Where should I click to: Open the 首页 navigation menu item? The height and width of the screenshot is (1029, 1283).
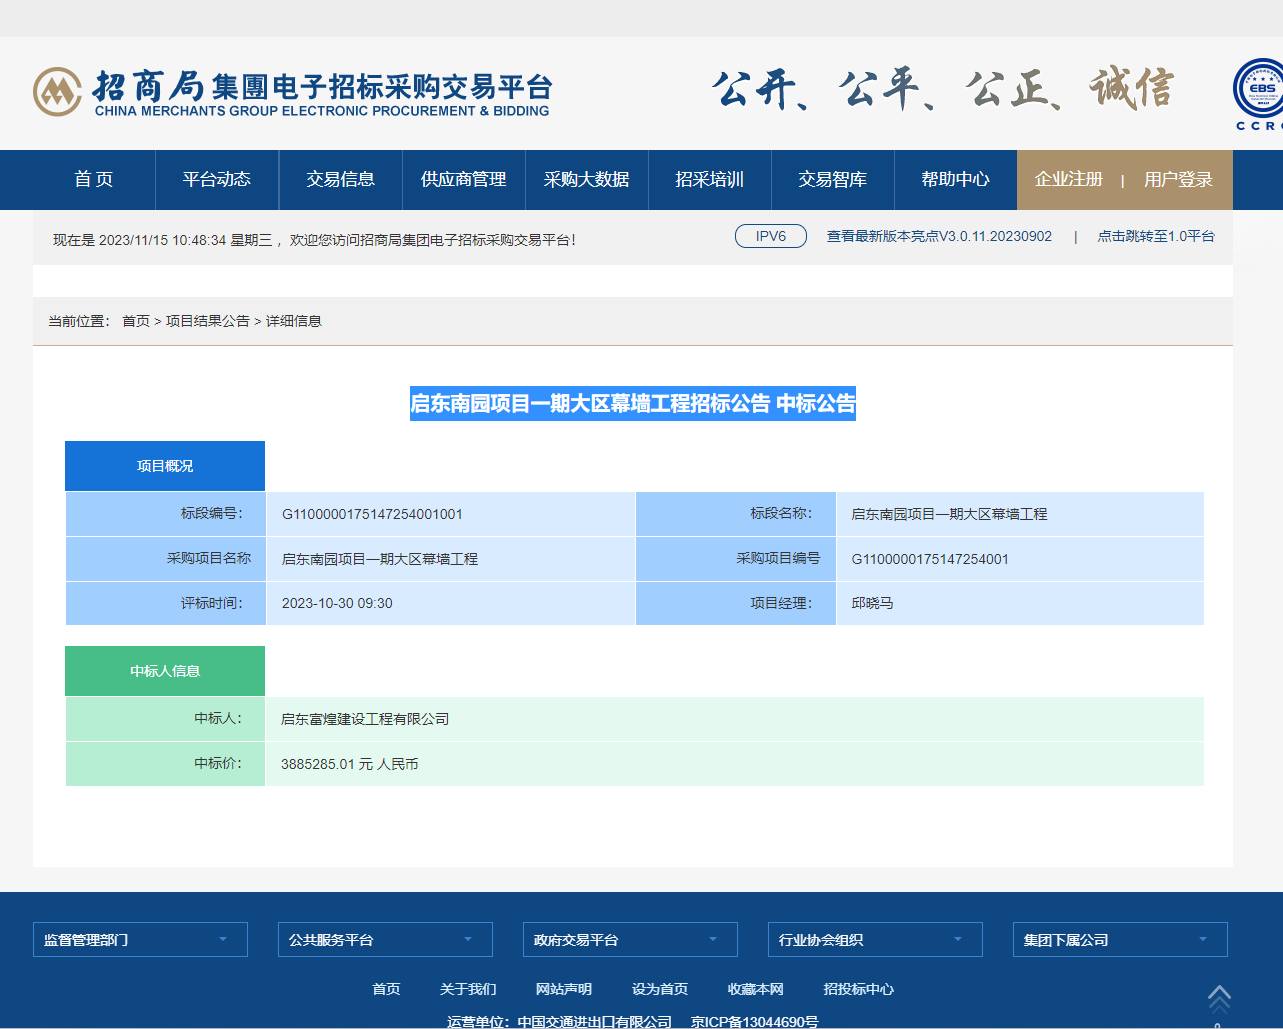pos(94,180)
